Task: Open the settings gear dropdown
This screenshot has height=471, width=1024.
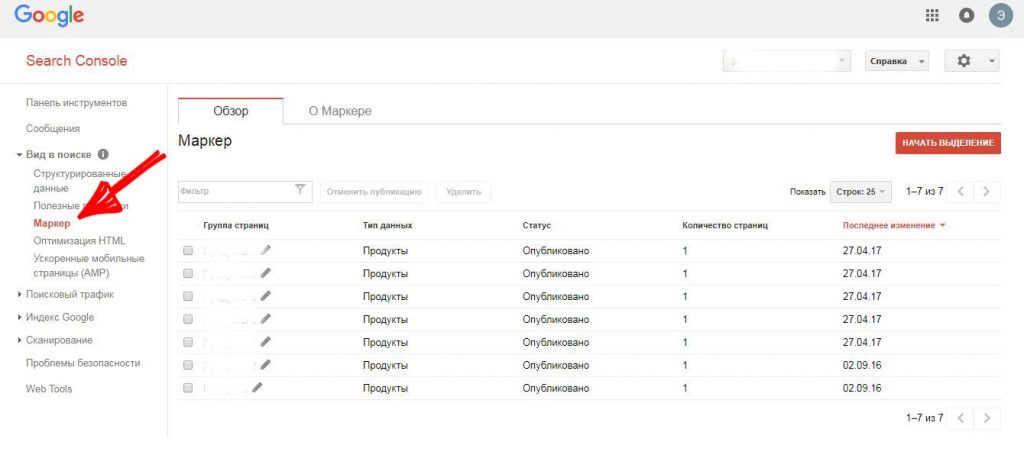Action: click(972, 61)
